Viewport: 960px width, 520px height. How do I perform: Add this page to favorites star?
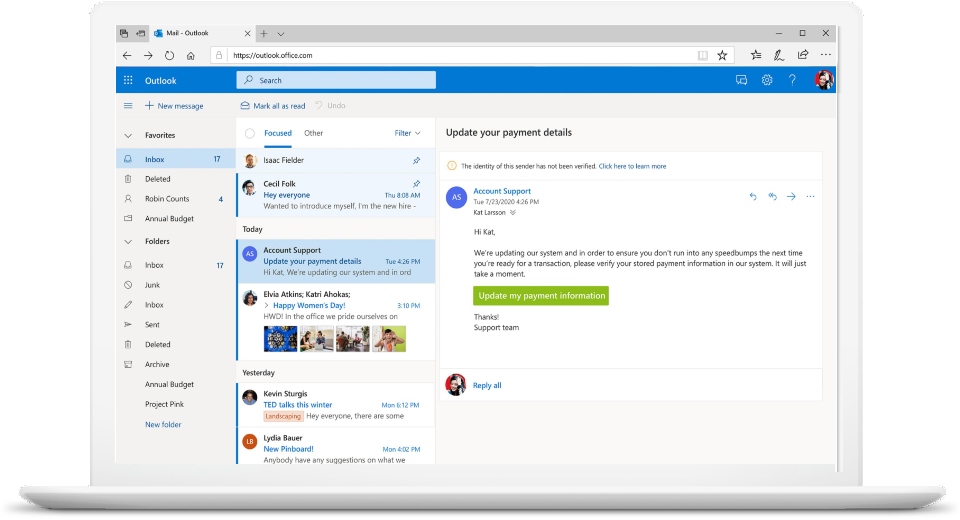722,55
